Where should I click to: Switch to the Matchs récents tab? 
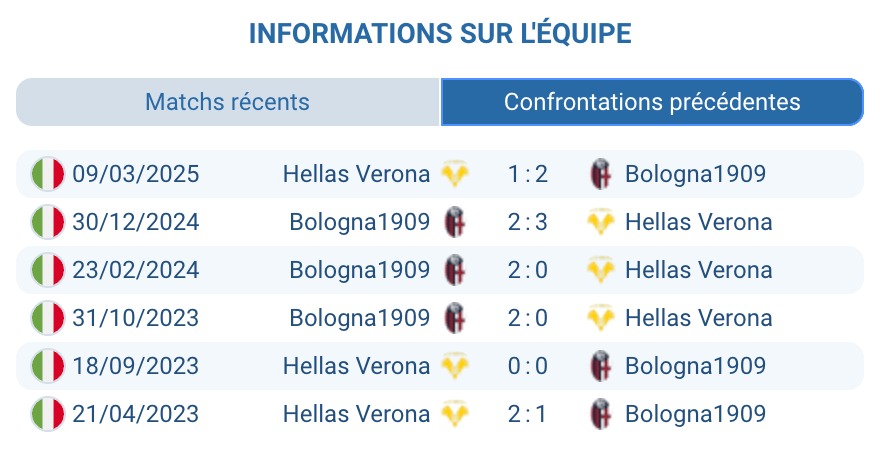click(x=227, y=102)
